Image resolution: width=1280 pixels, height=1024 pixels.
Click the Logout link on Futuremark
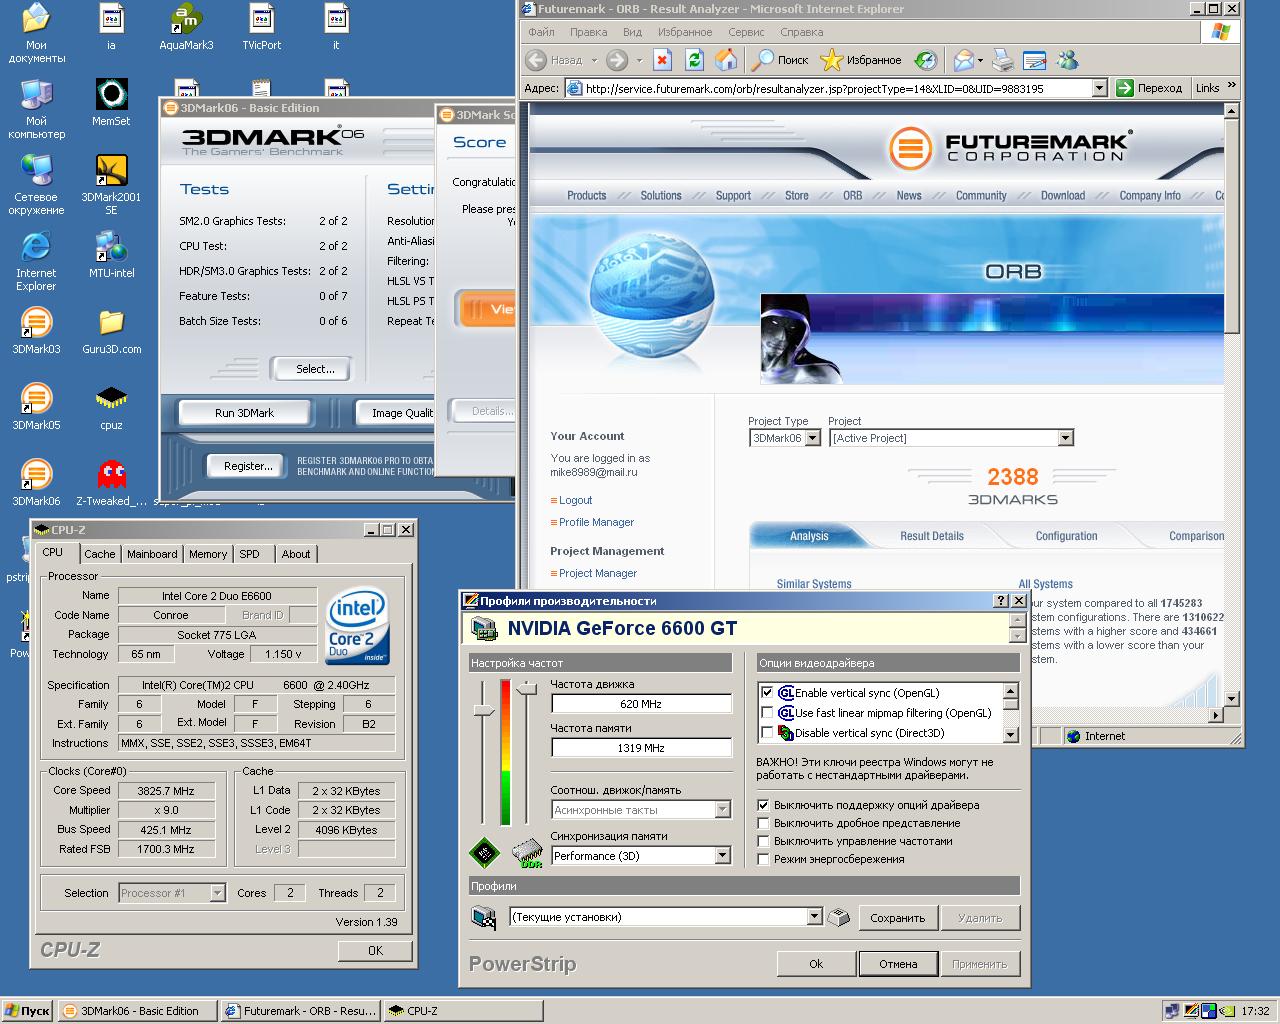pos(575,500)
